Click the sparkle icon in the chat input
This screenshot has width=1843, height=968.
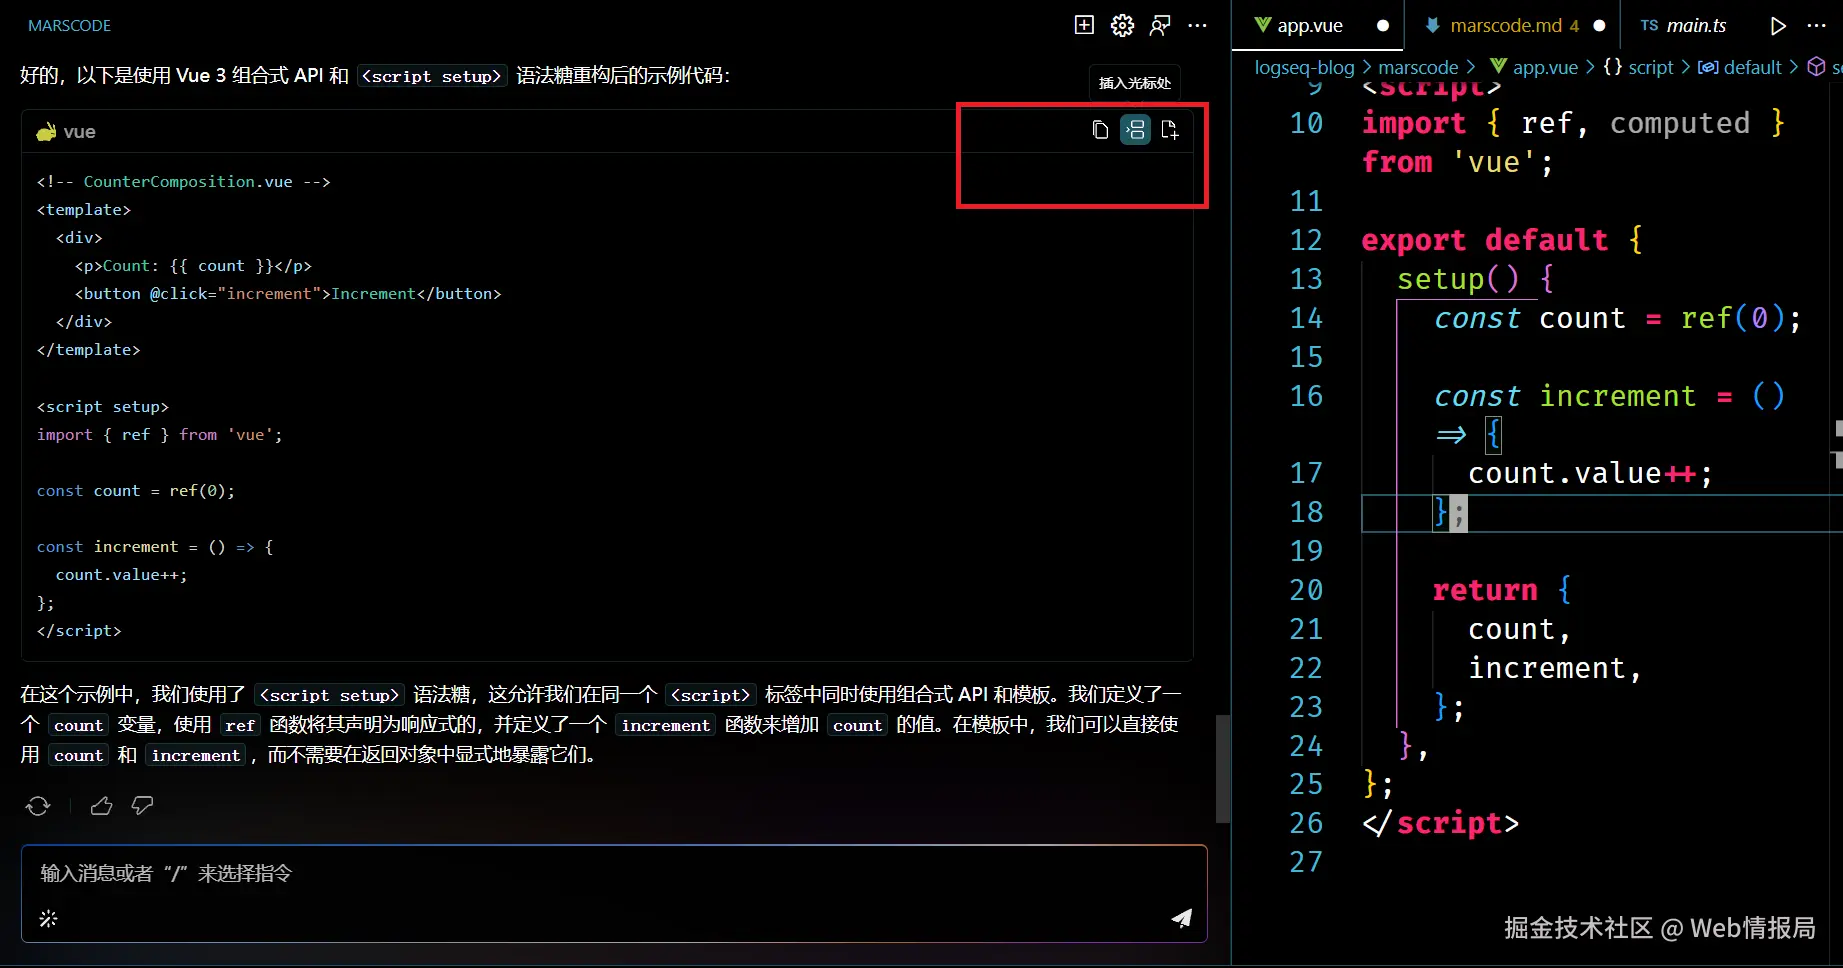click(x=48, y=918)
